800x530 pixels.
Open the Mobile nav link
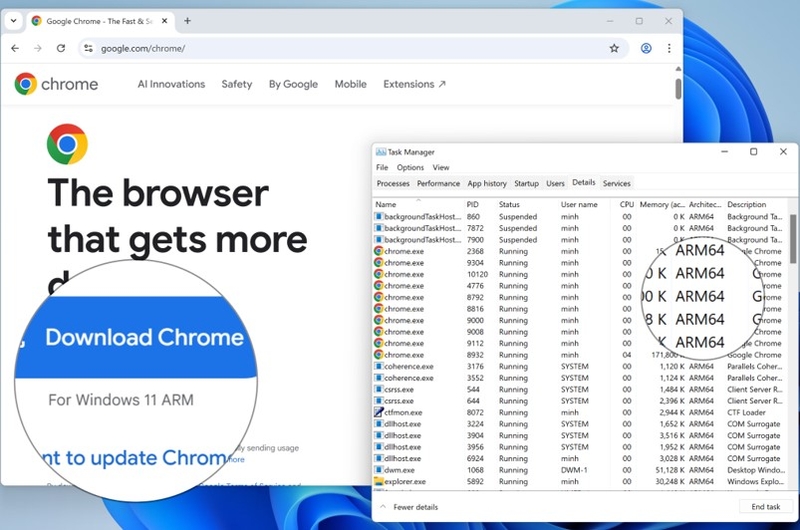click(x=351, y=84)
